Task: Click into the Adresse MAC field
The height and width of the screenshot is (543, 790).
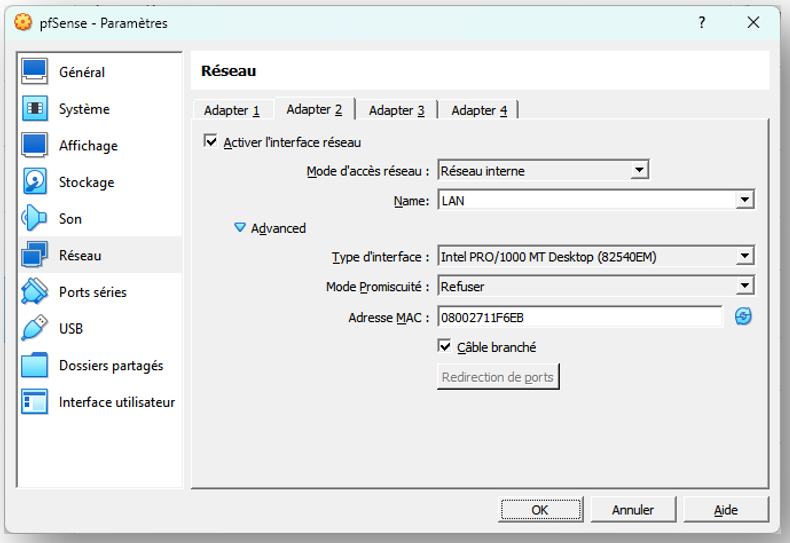Action: point(579,317)
